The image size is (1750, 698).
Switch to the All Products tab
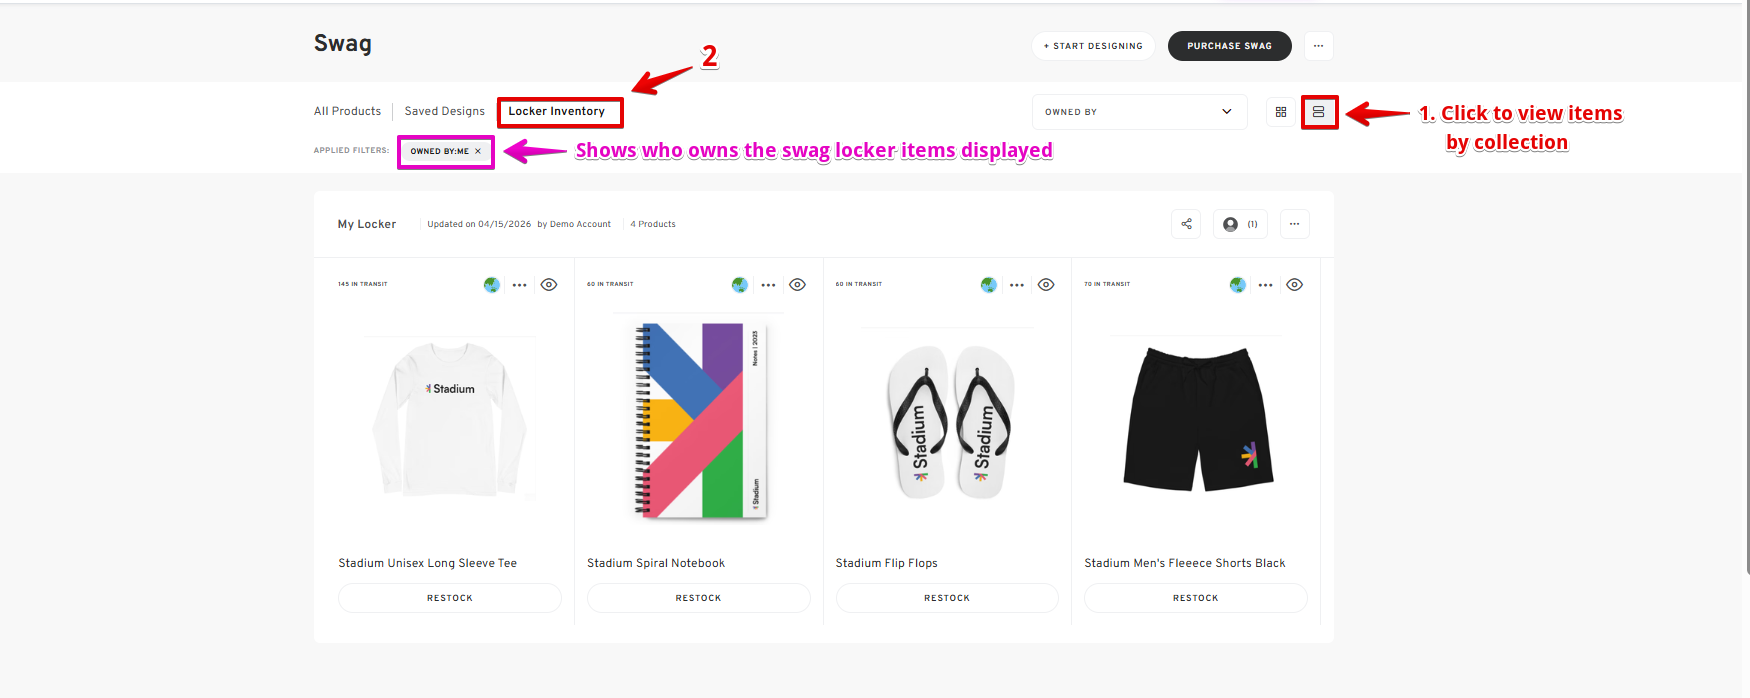pyautogui.click(x=347, y=111)
